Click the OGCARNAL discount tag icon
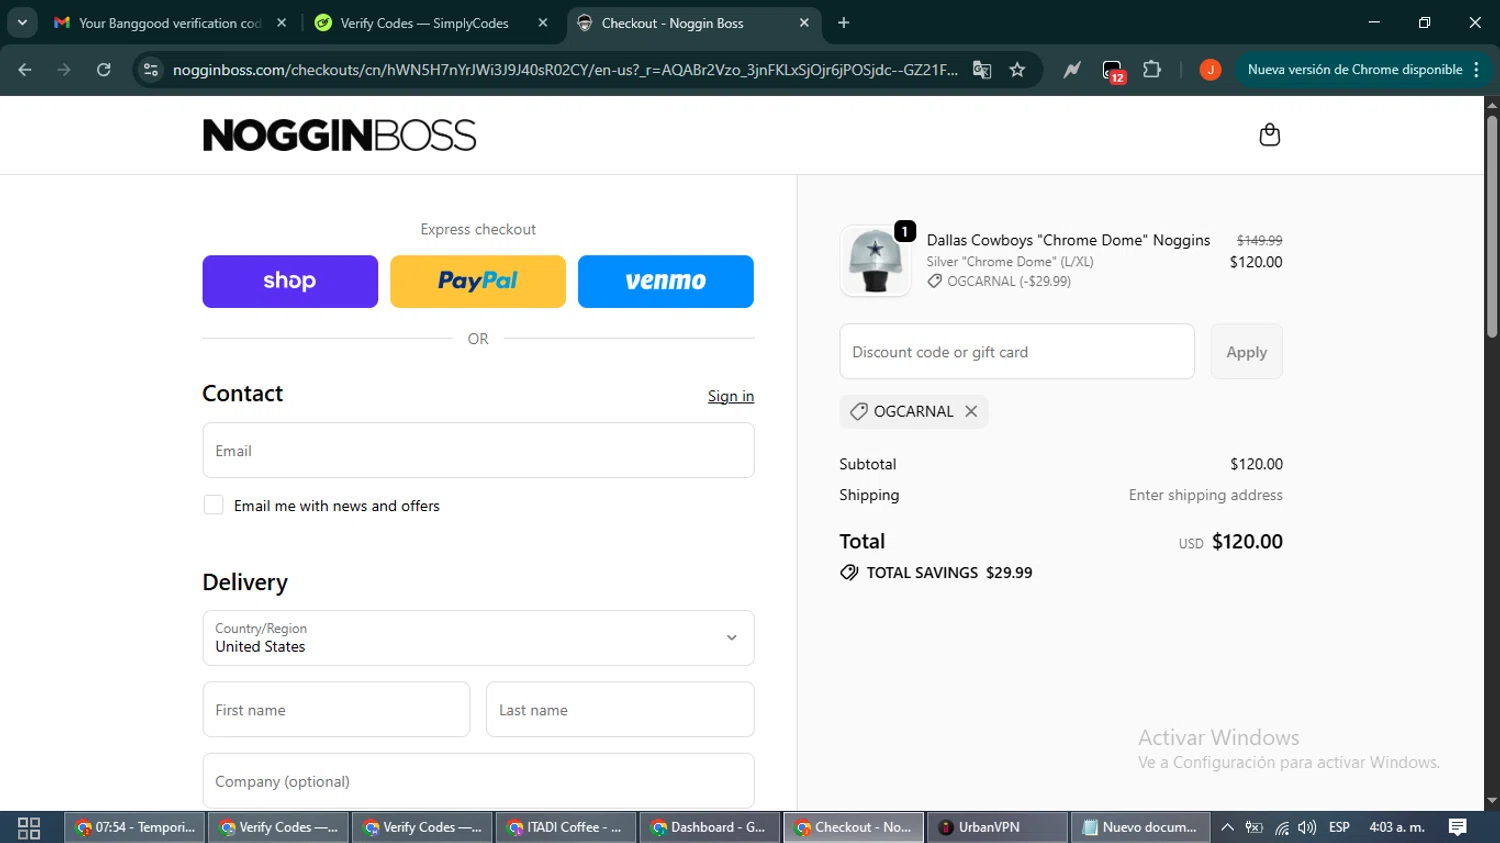The height and width of the screenshot is (843, 1500). tap(858, 411)
